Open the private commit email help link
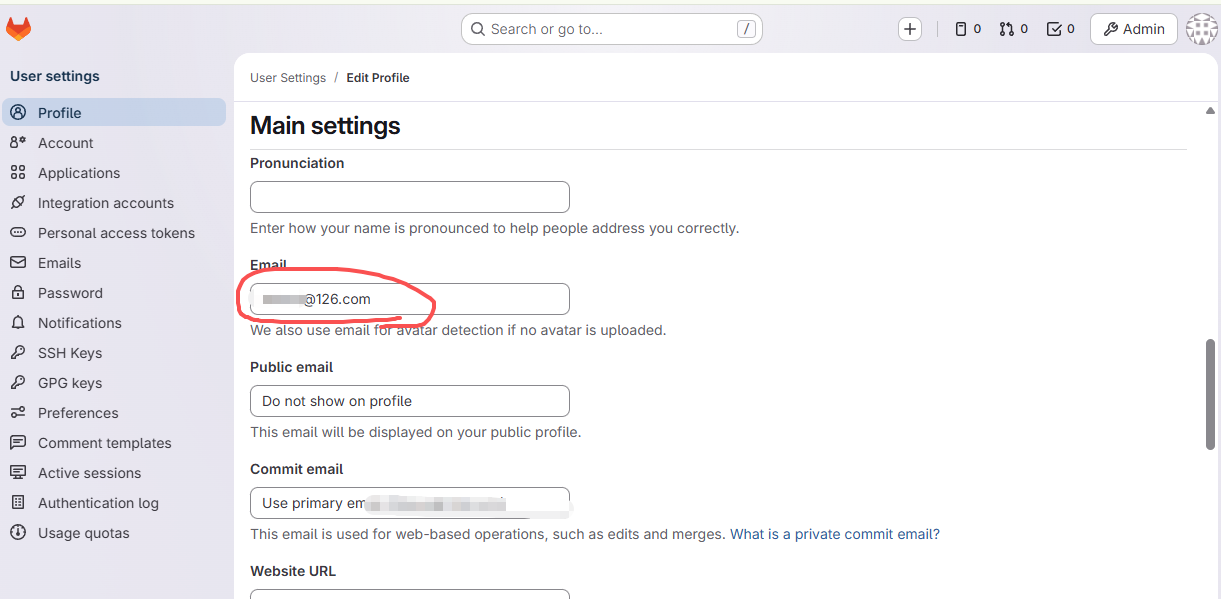 pyautogui.click(x=834, y=534)
